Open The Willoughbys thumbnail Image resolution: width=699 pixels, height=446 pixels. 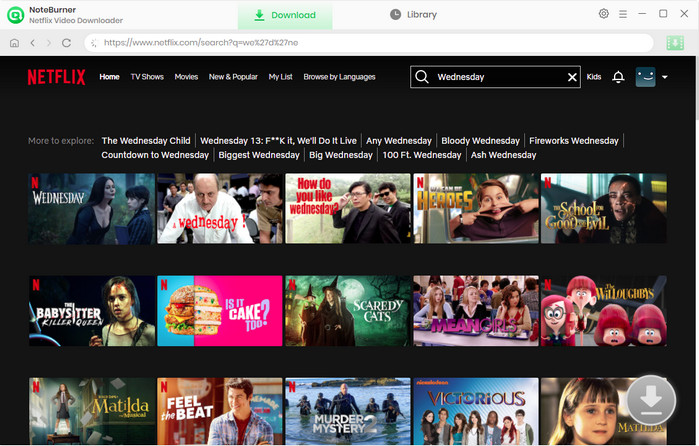[604, 311]
